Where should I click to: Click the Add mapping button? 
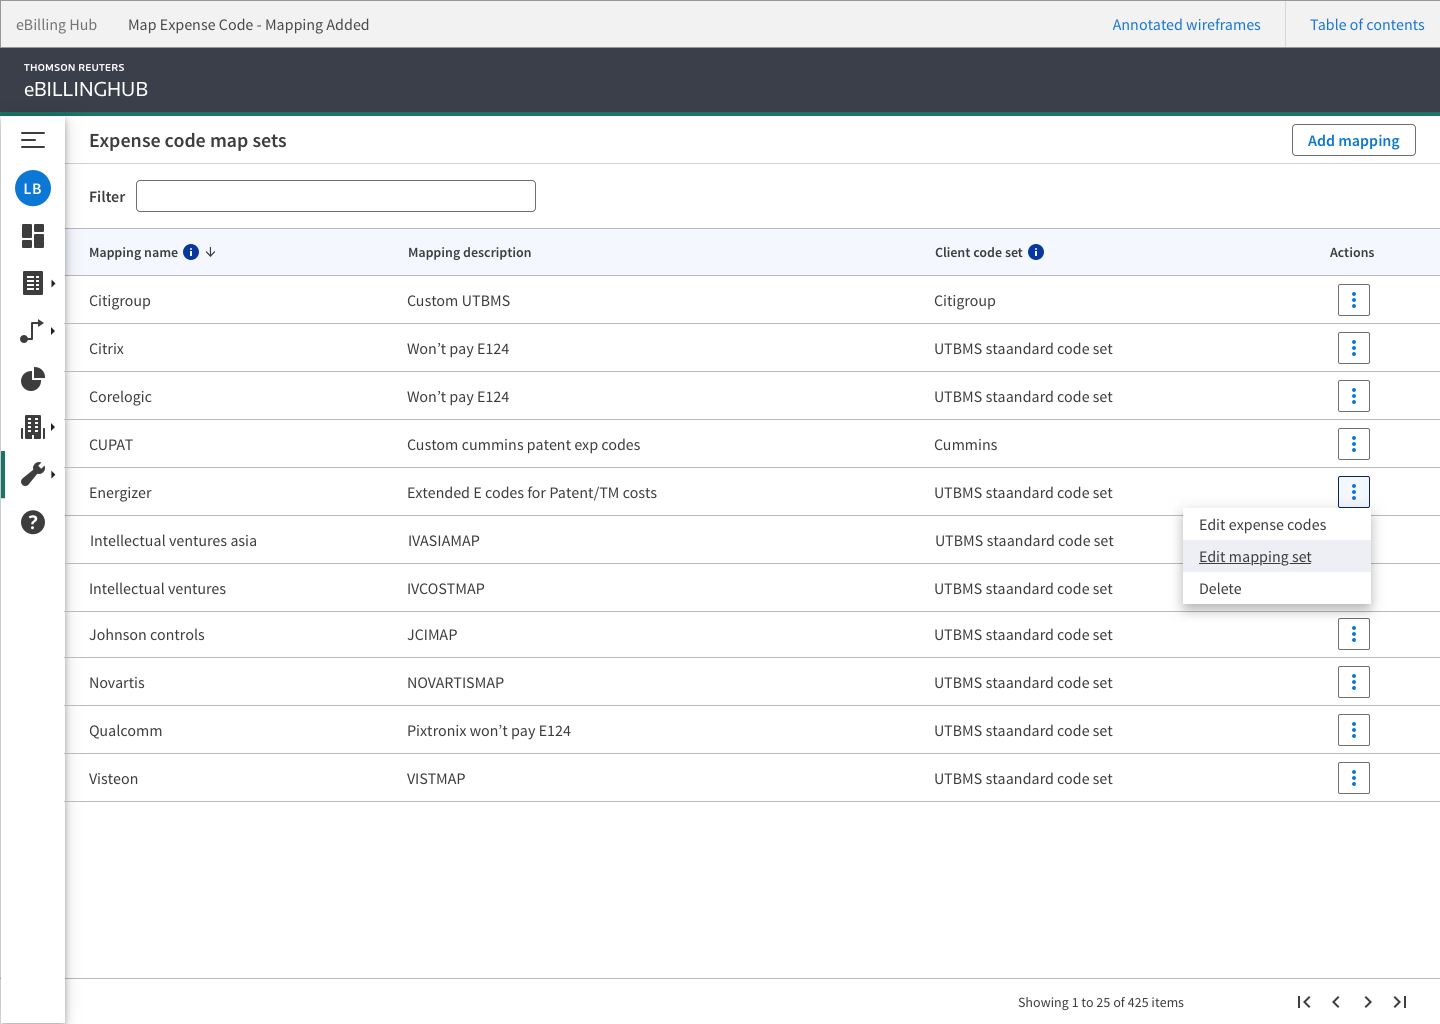point(1354,140)
